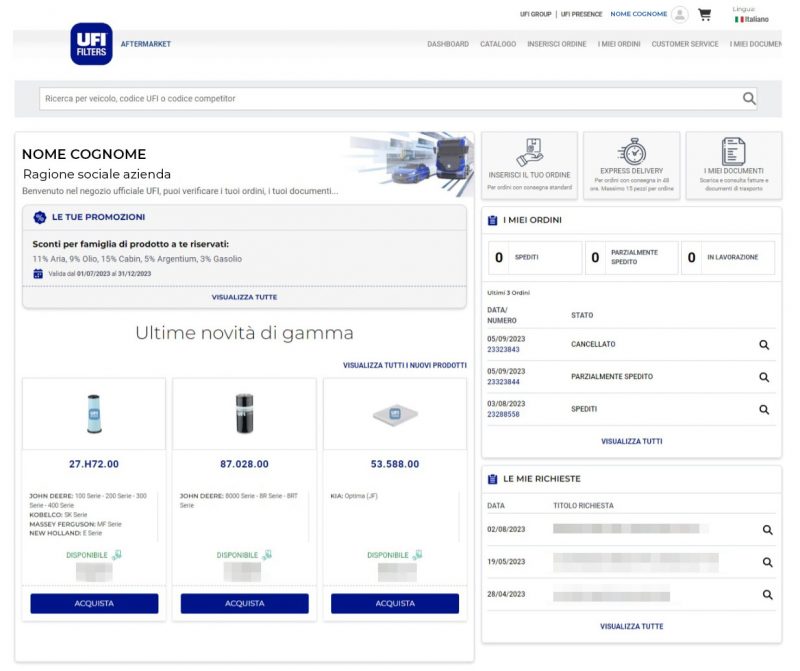Click the Inserisci il tuo ordine hand icon
Screen dimensions: 800x671
click(530, 152)
